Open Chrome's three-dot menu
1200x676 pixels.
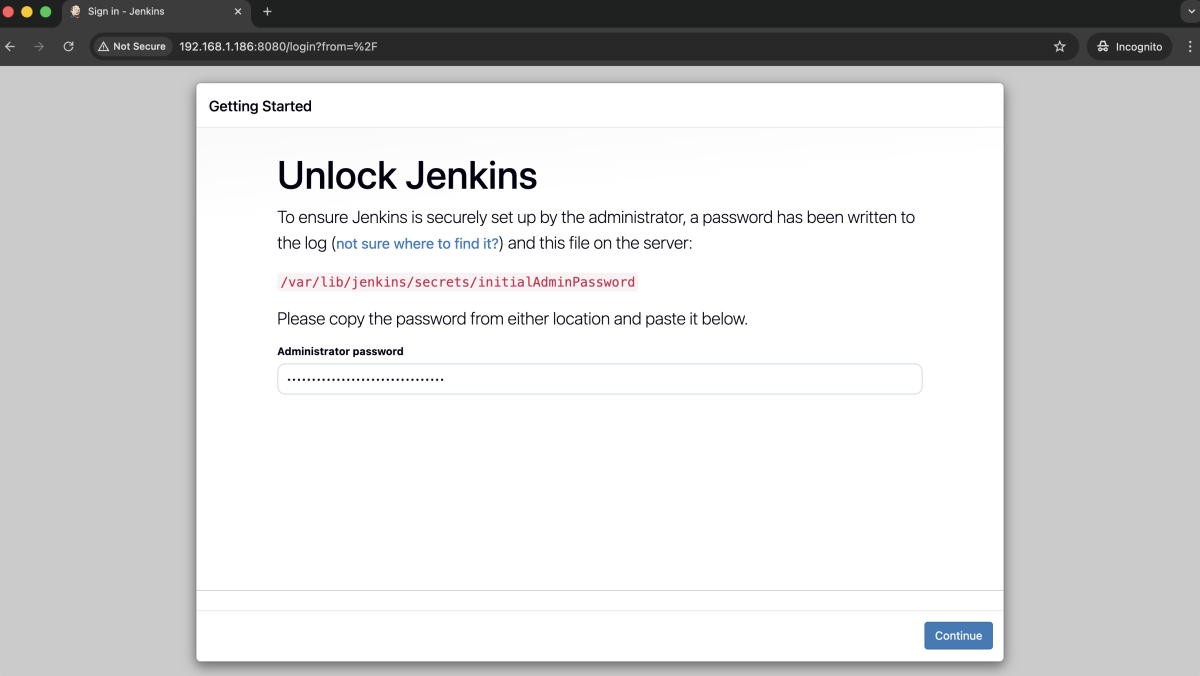[x=1189, y=47]
